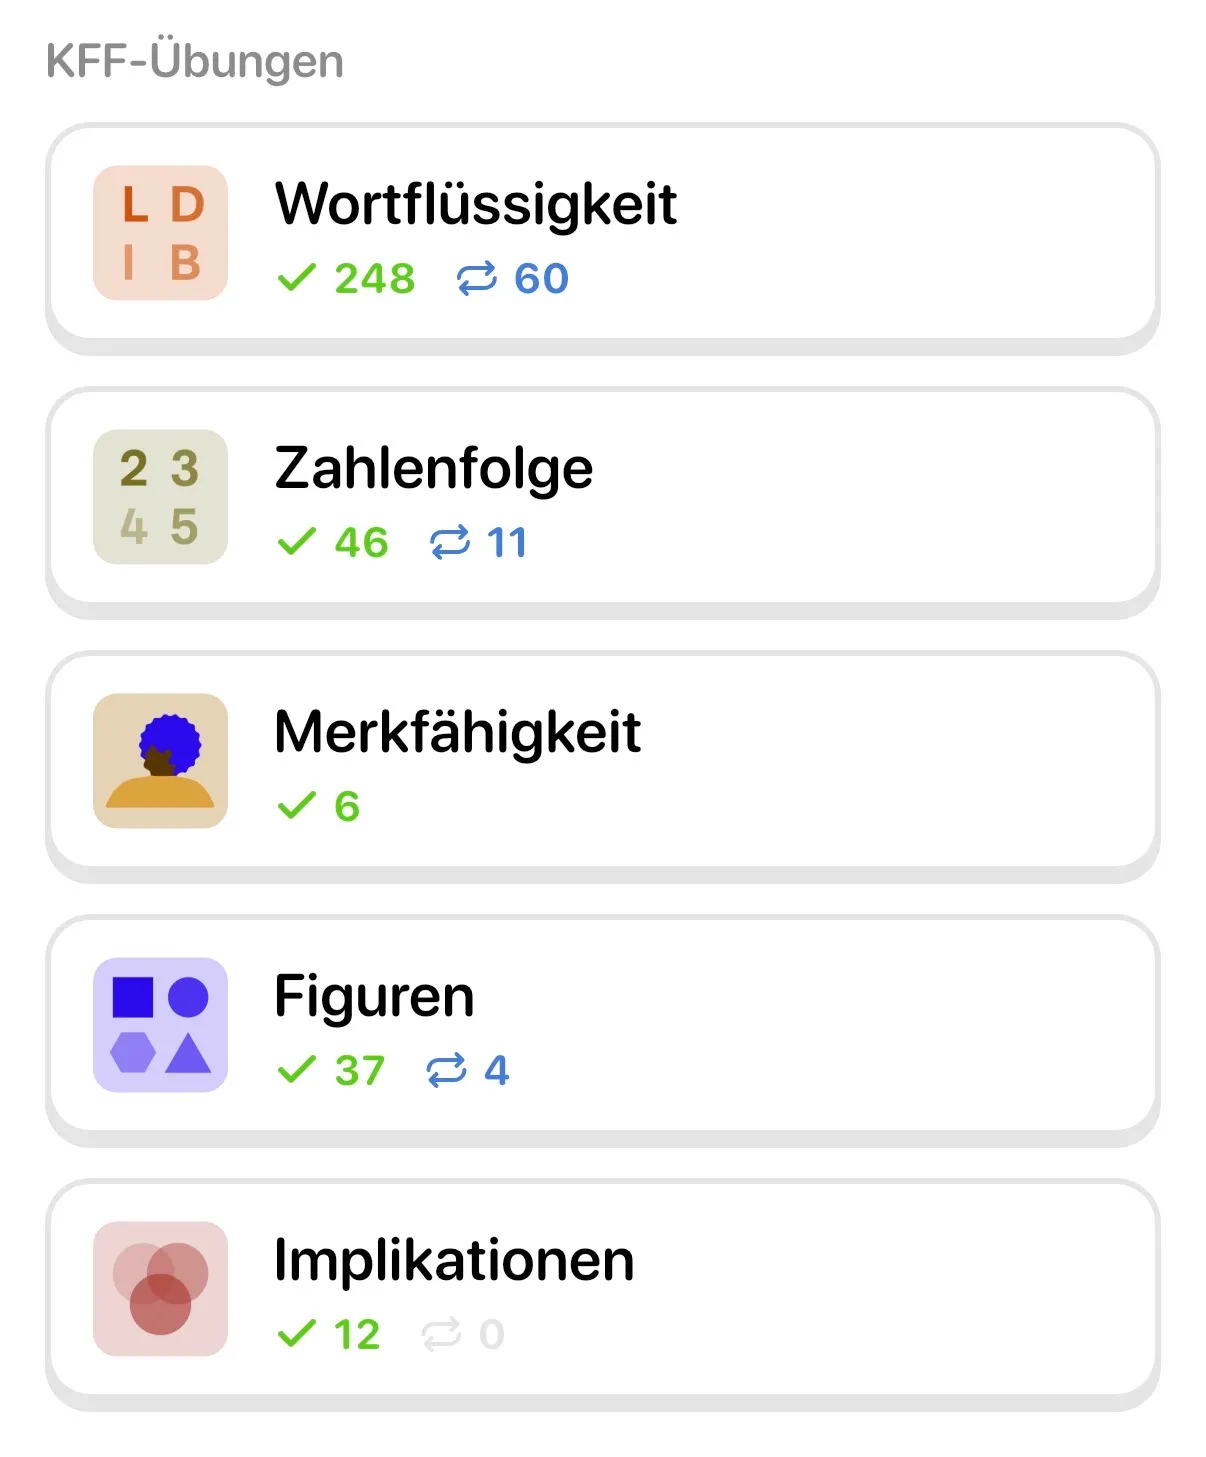Click the 37 completed count for Figuren
The image size is (1206, 1457).
(x=359, y=1071)
